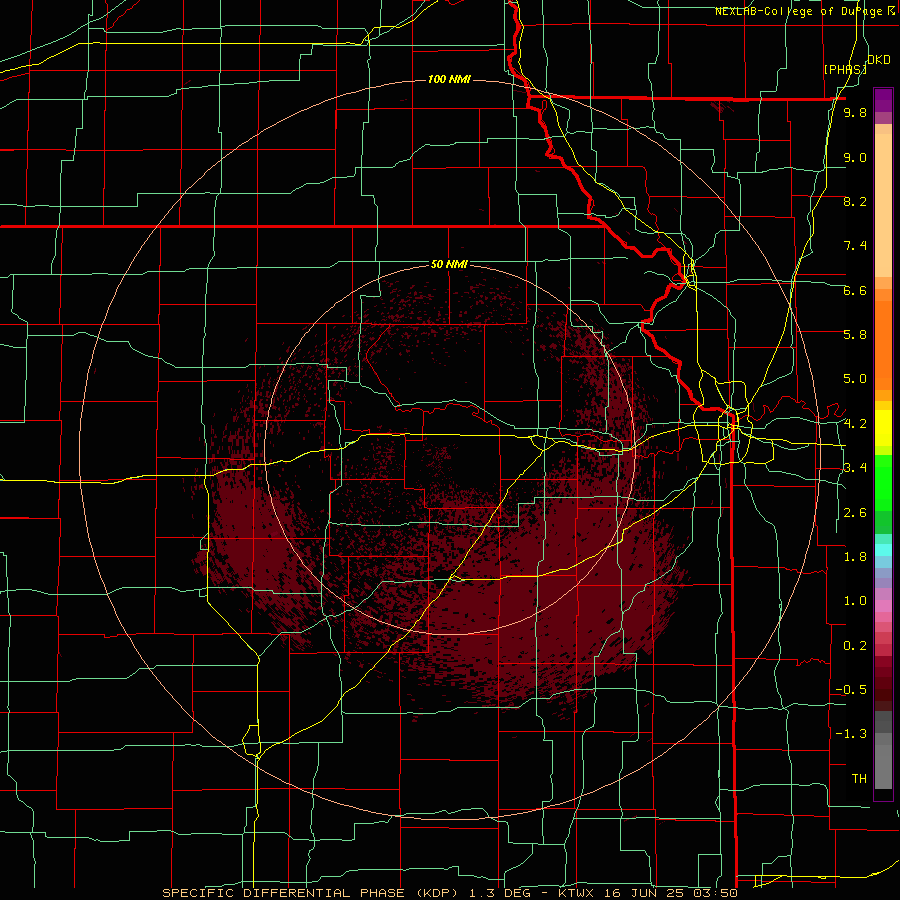Click the yellow band of the color bar
This screenshot has width=900, height=900.
[x=883, y=428]
